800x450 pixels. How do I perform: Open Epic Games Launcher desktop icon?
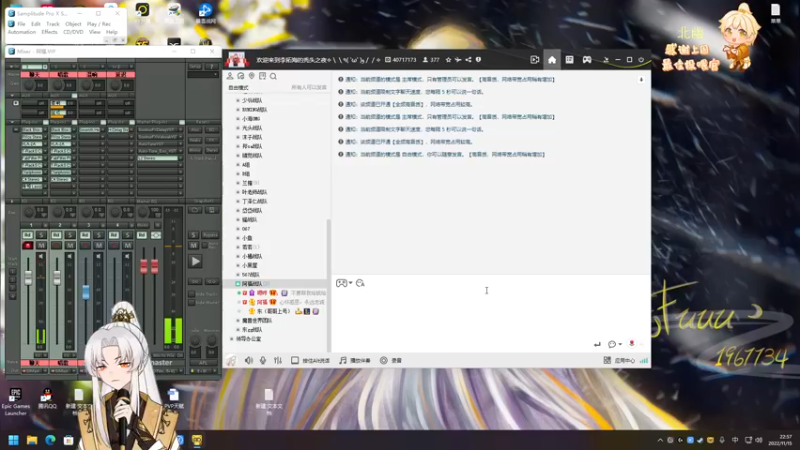(16, 402)
